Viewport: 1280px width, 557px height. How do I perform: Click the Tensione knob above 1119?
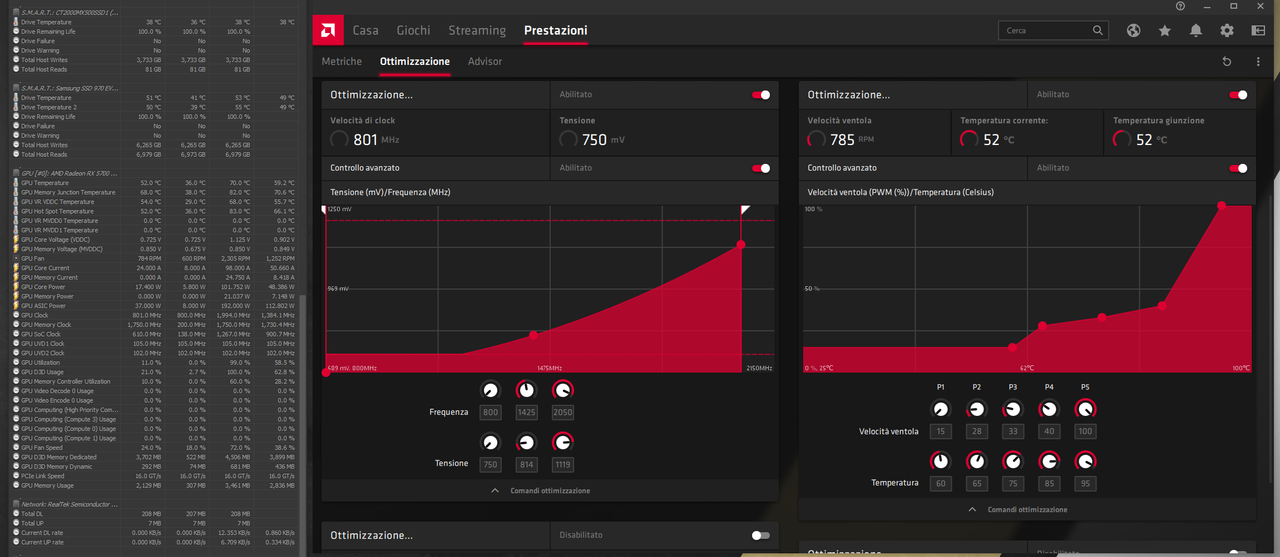[x=563, y=443]
